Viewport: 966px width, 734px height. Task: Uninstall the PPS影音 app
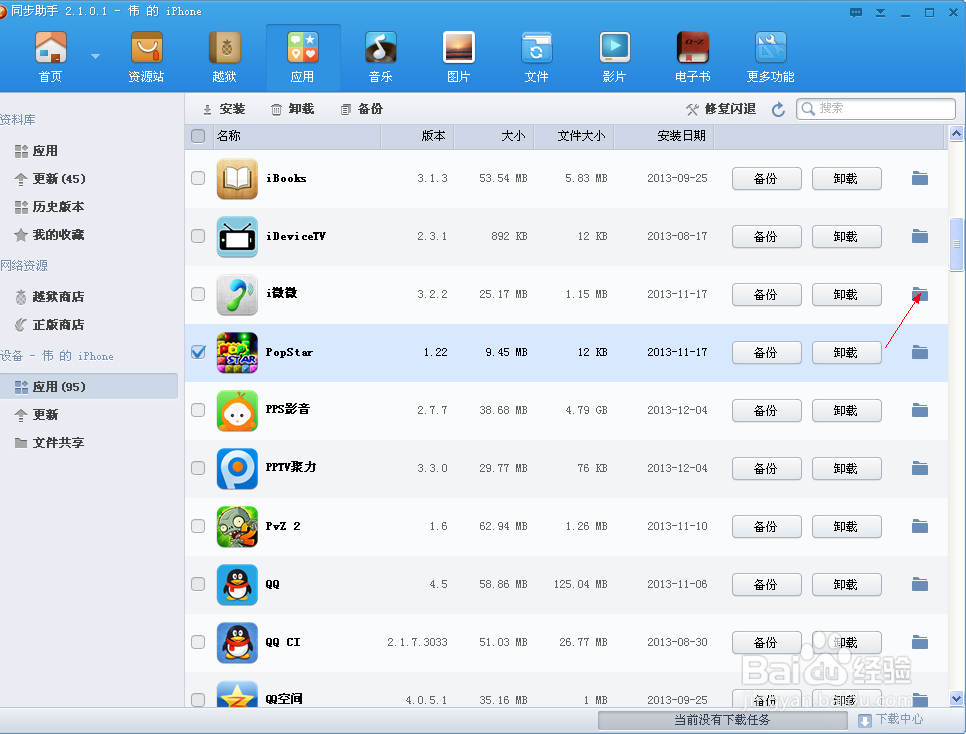click(846, 410)
